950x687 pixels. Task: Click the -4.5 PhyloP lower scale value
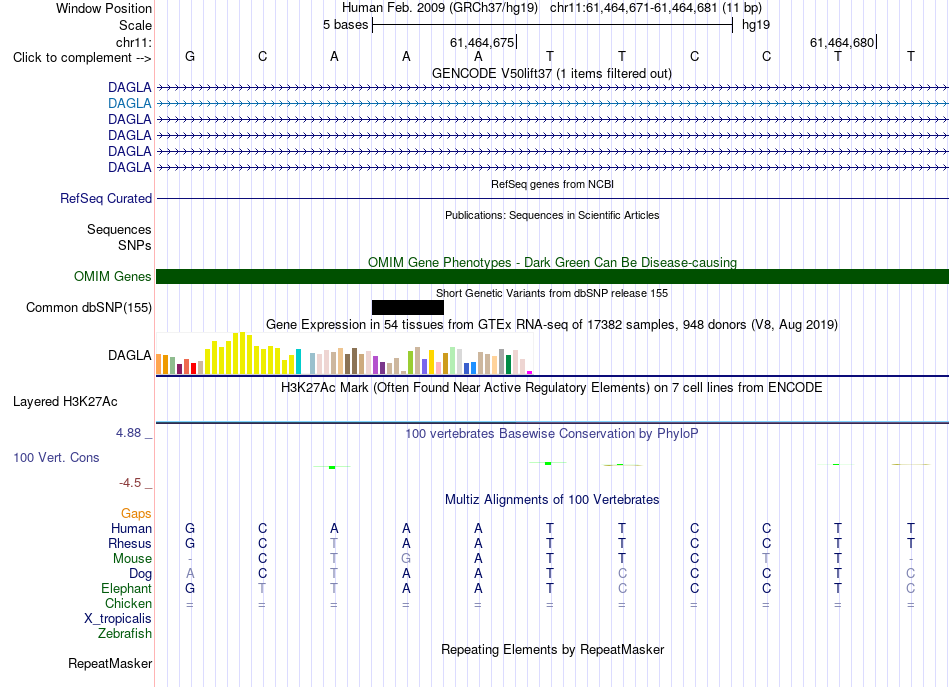130,483
